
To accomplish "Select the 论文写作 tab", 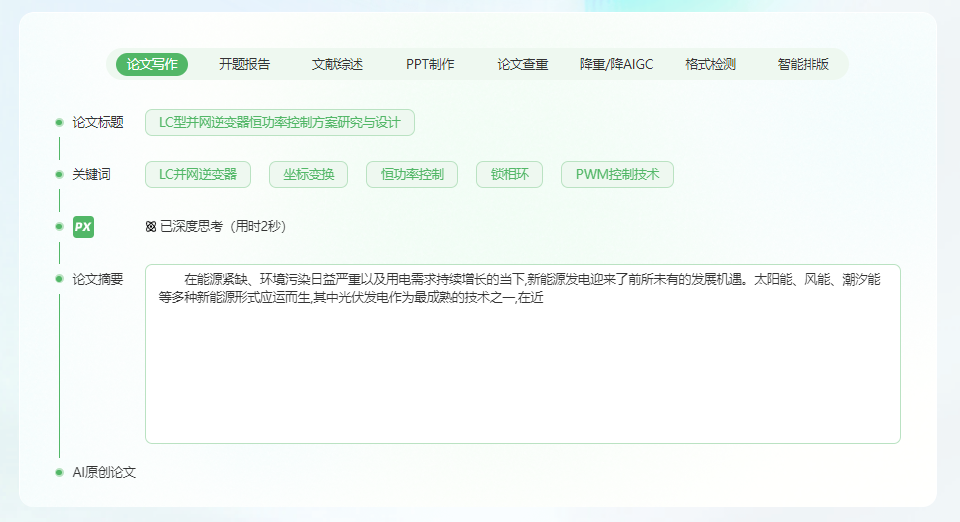I will coord(152,64).
